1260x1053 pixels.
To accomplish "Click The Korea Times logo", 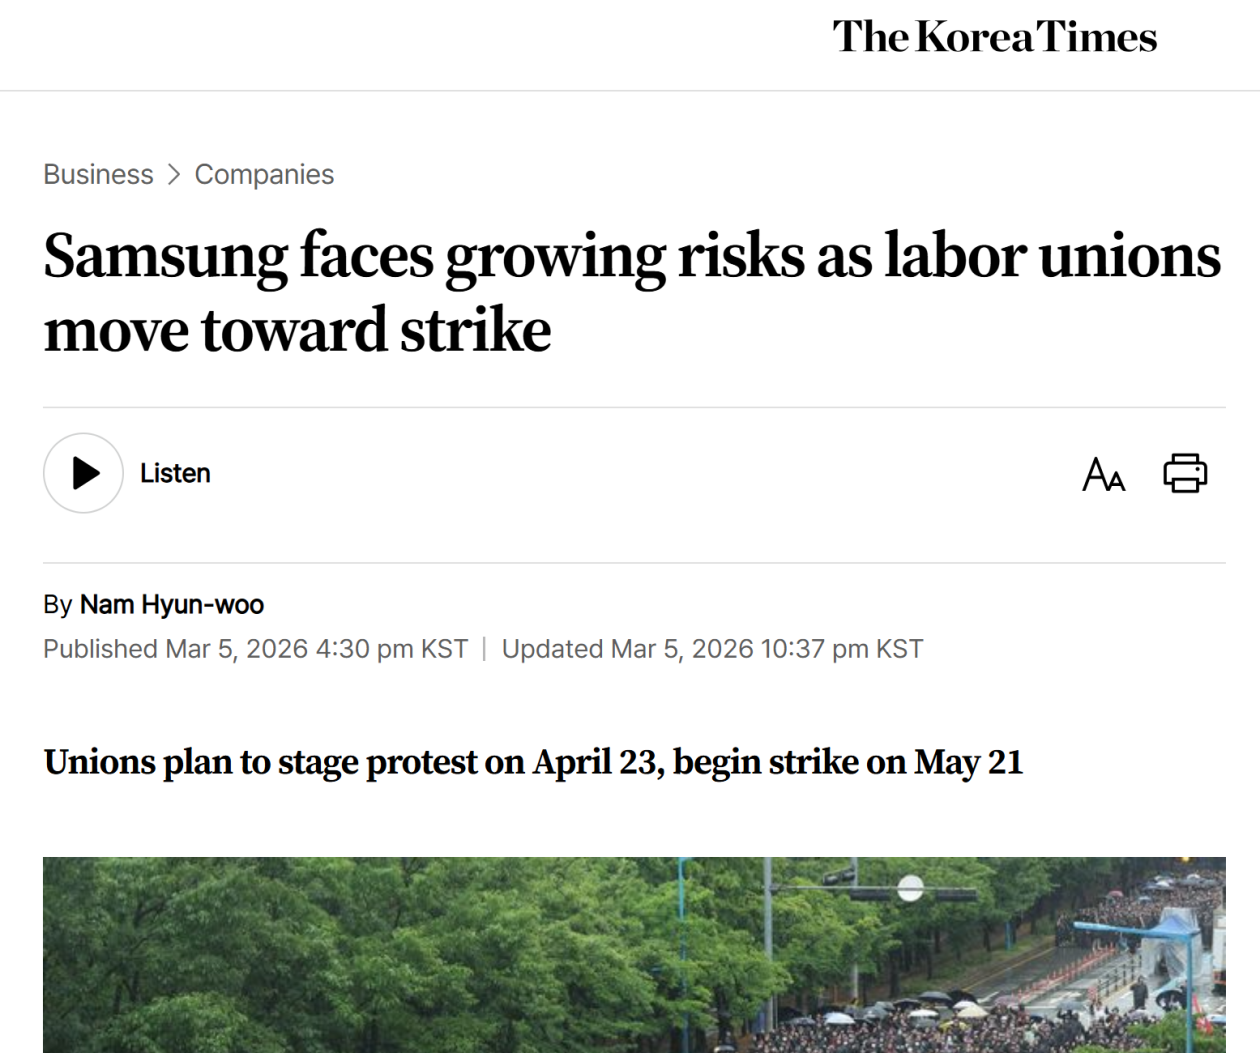I will pos(994,38).
